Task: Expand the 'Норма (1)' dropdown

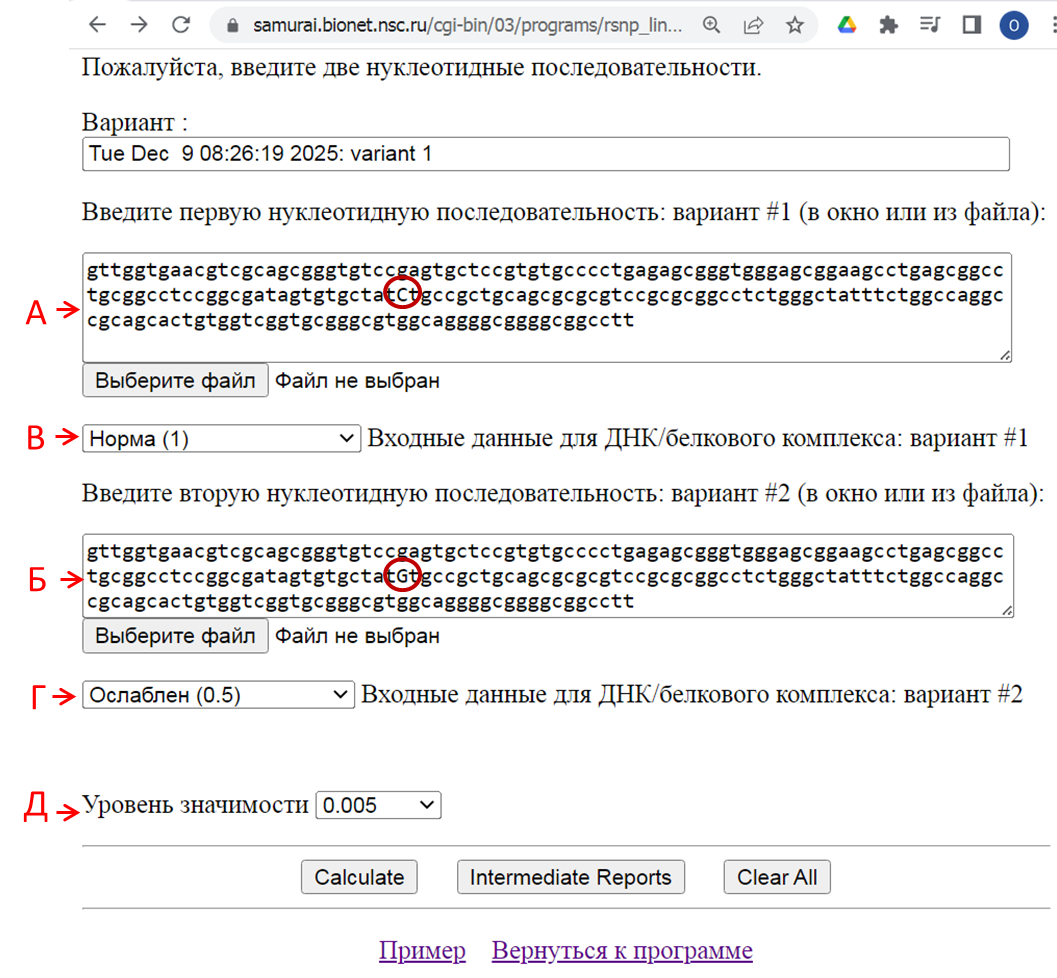Action: coord(221,438)
